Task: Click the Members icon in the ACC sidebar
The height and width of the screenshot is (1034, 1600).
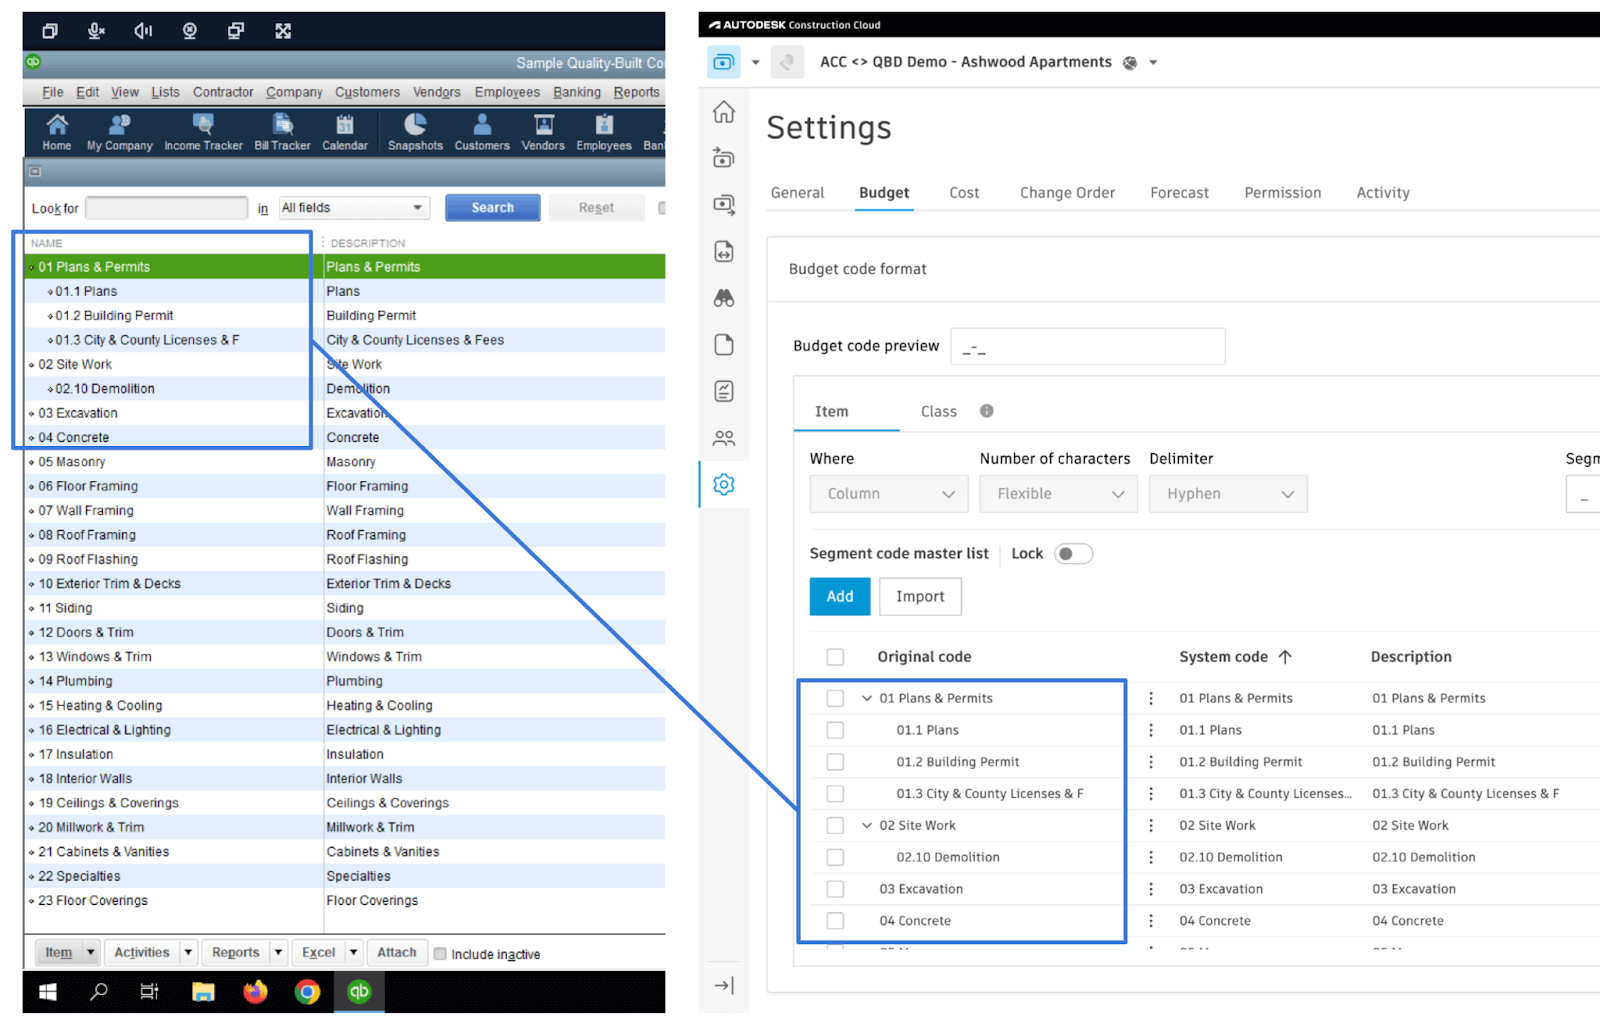Action: [724, 437]
